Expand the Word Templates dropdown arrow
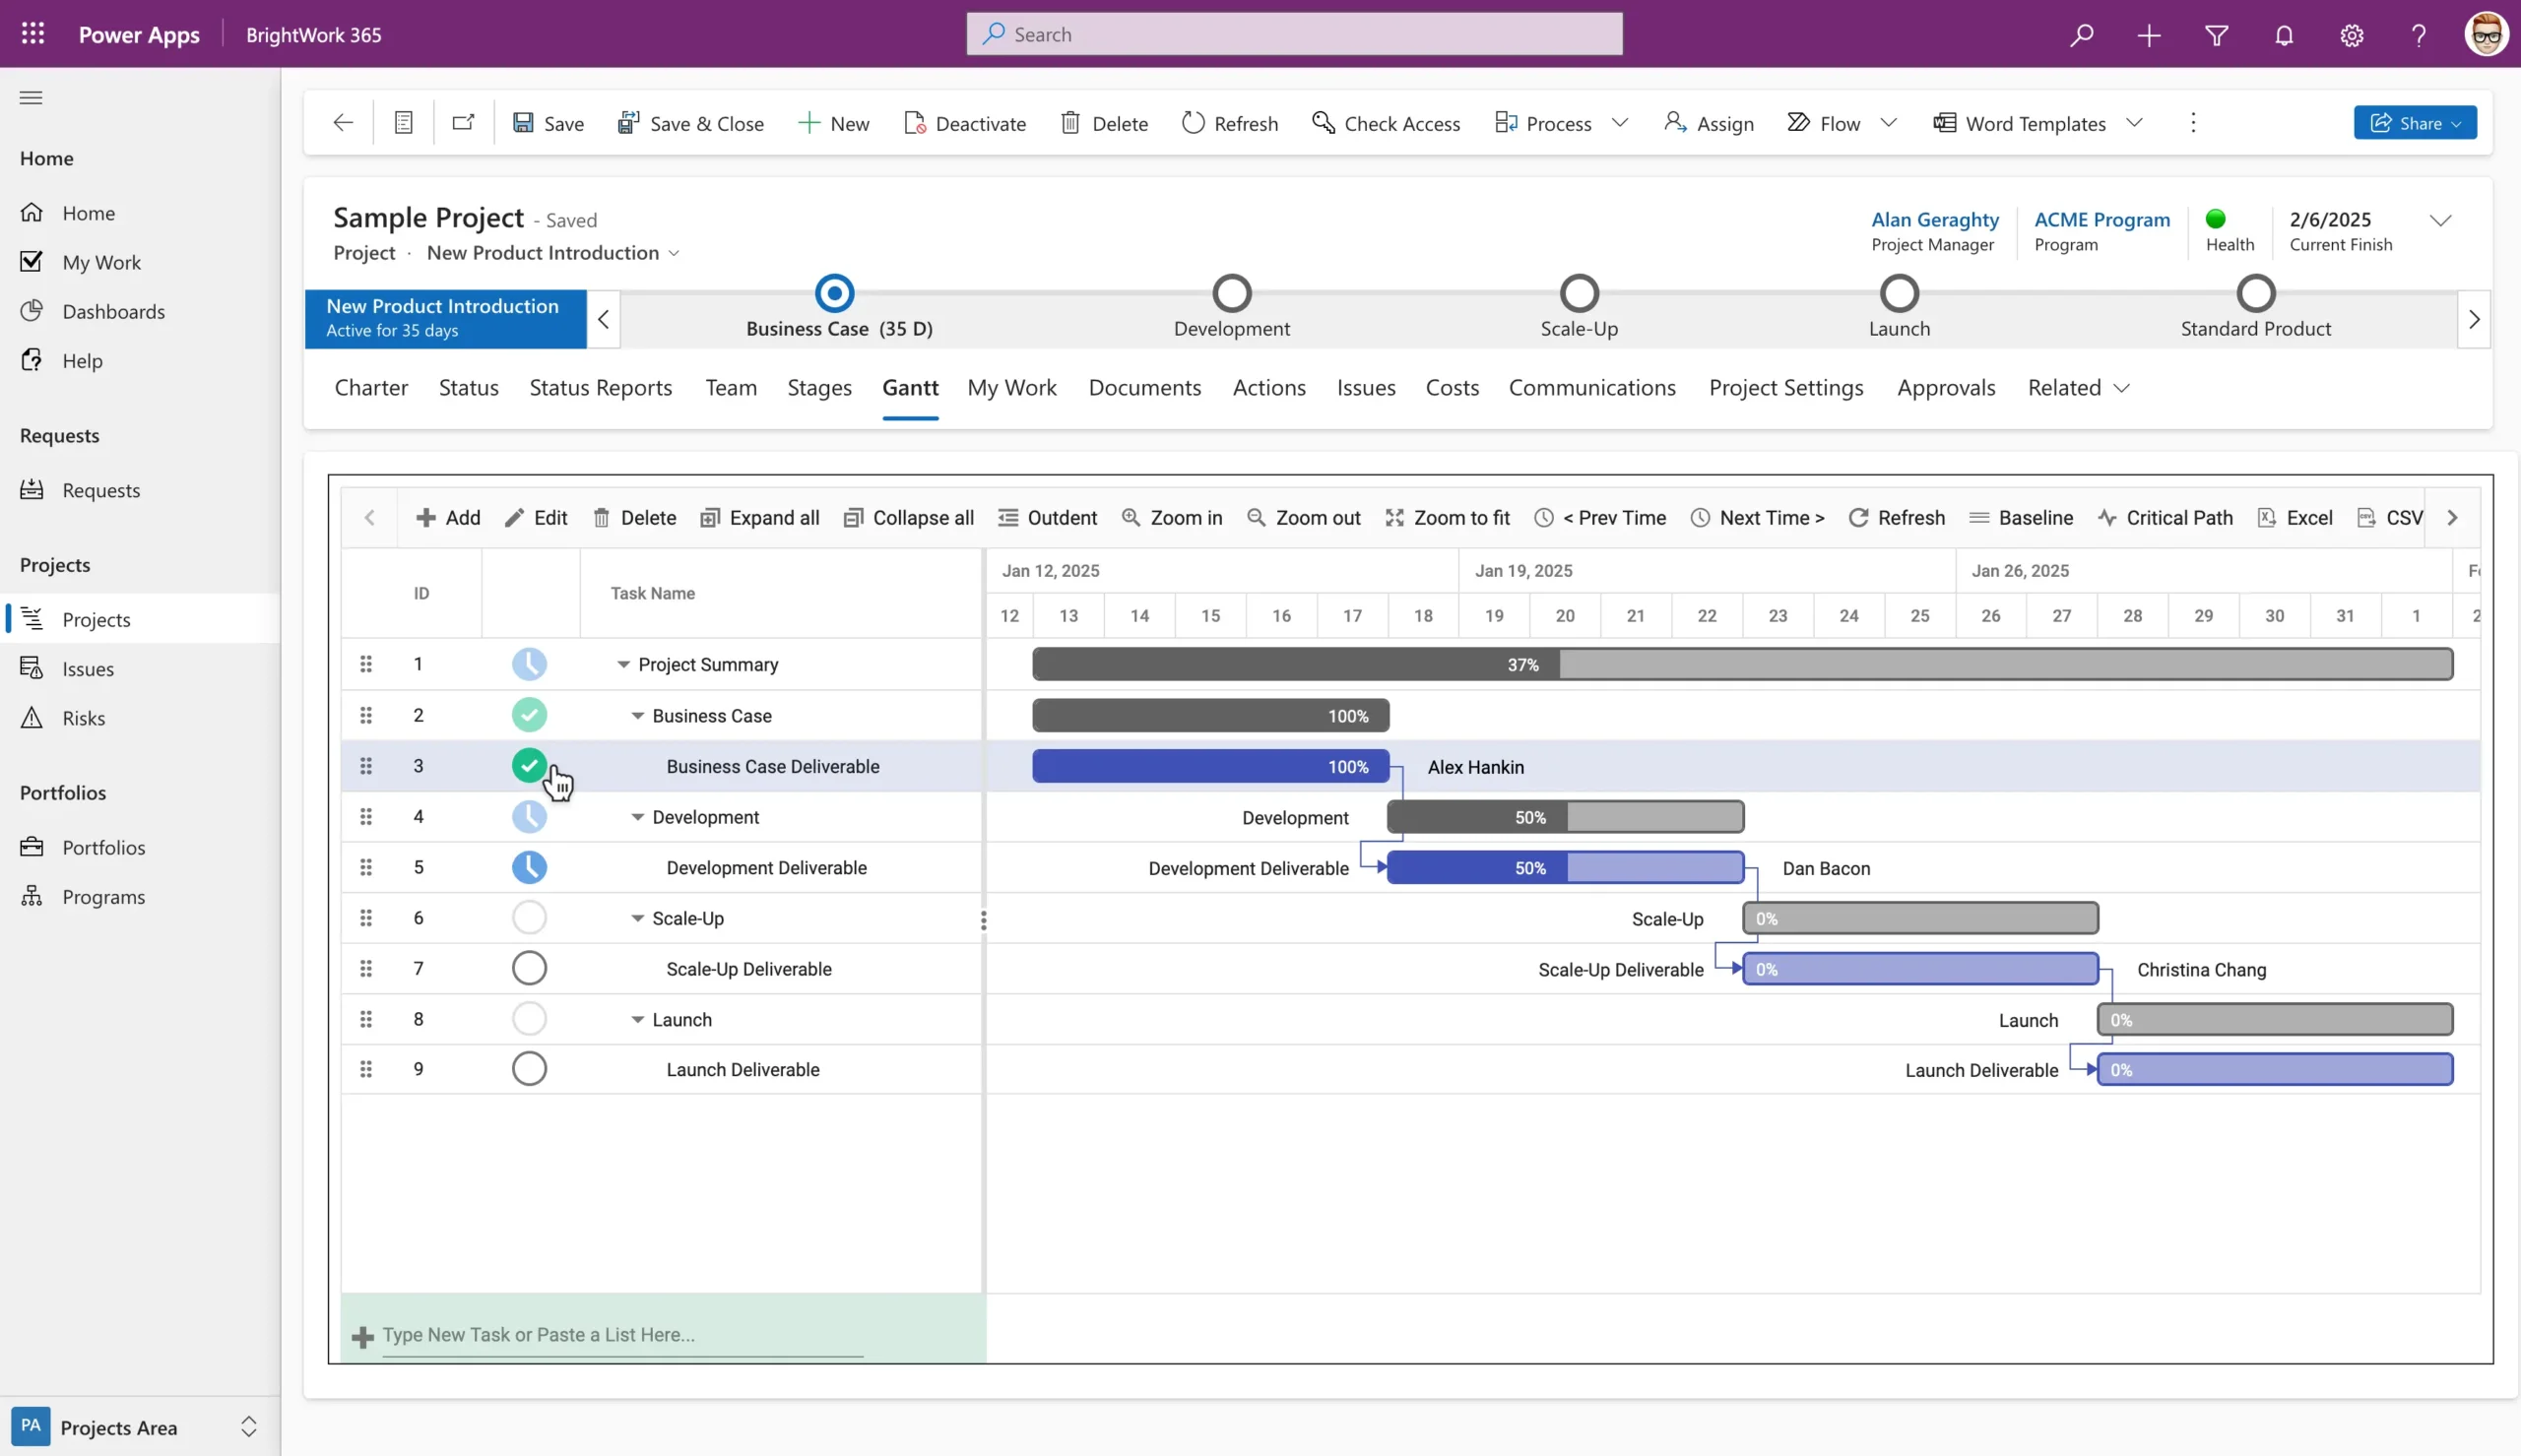Screen dimensions: 2521x1456 pos(2134,123)
